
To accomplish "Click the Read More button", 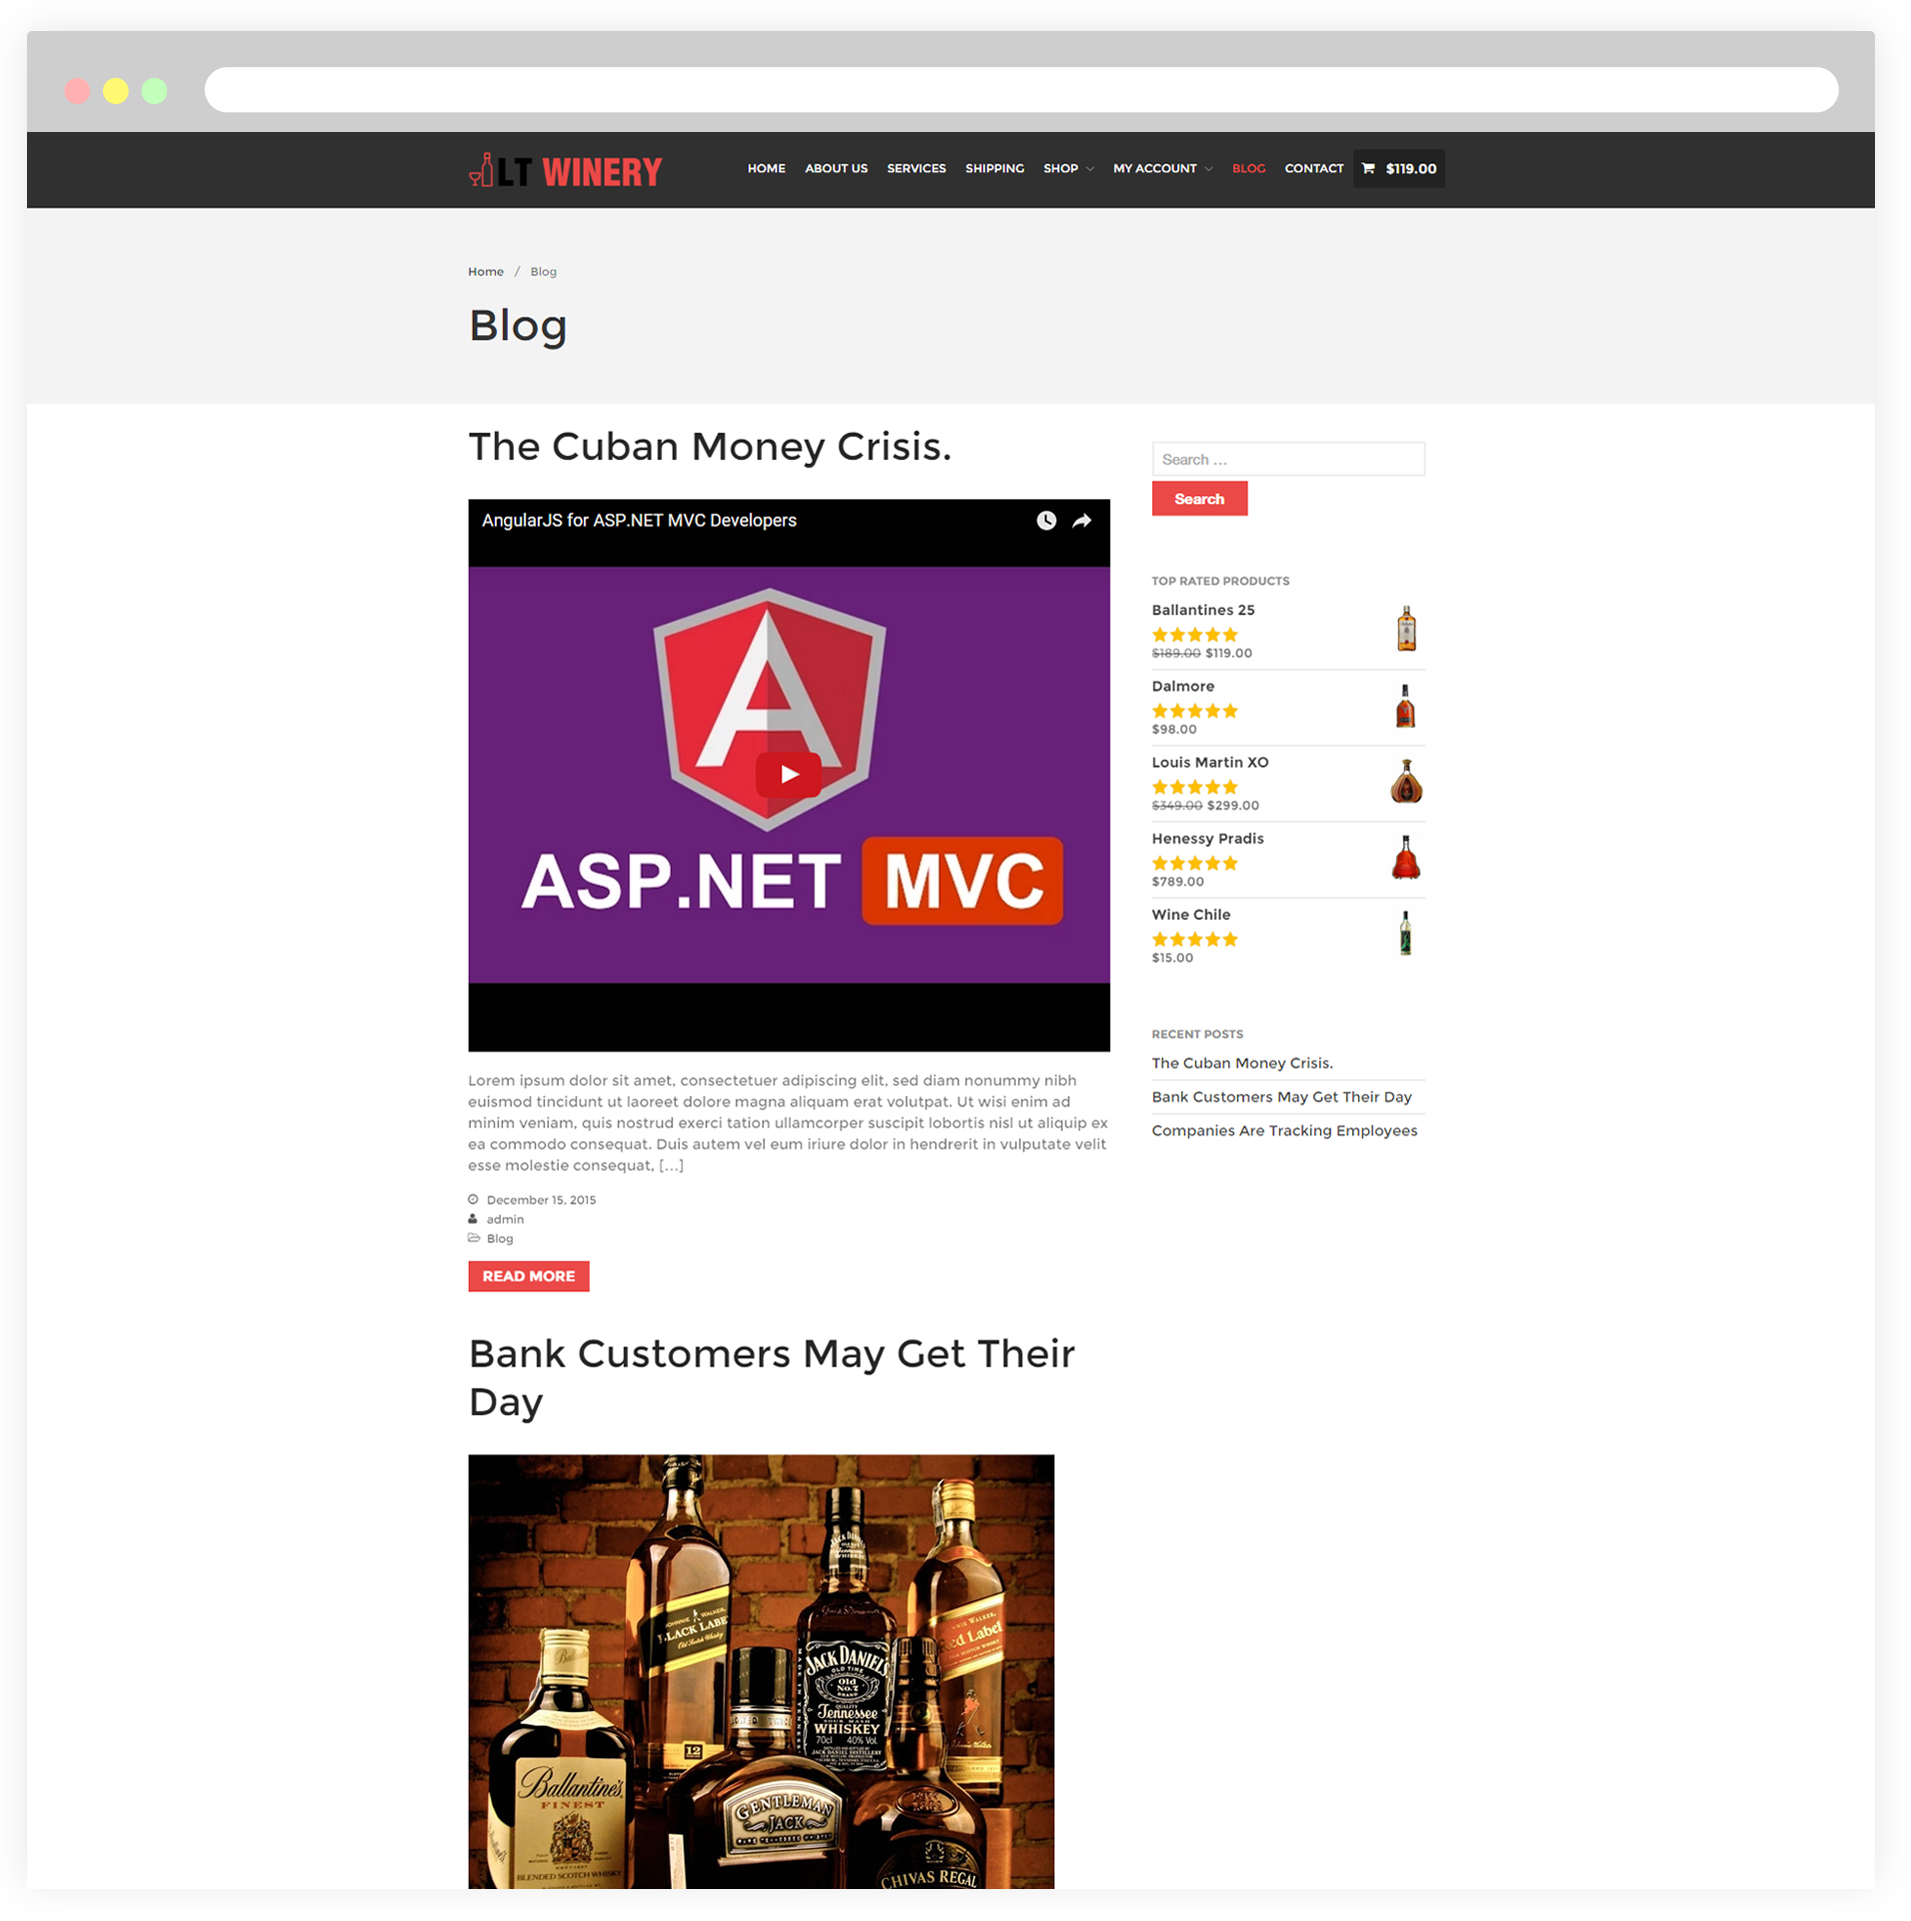I will pos(528,1276).
